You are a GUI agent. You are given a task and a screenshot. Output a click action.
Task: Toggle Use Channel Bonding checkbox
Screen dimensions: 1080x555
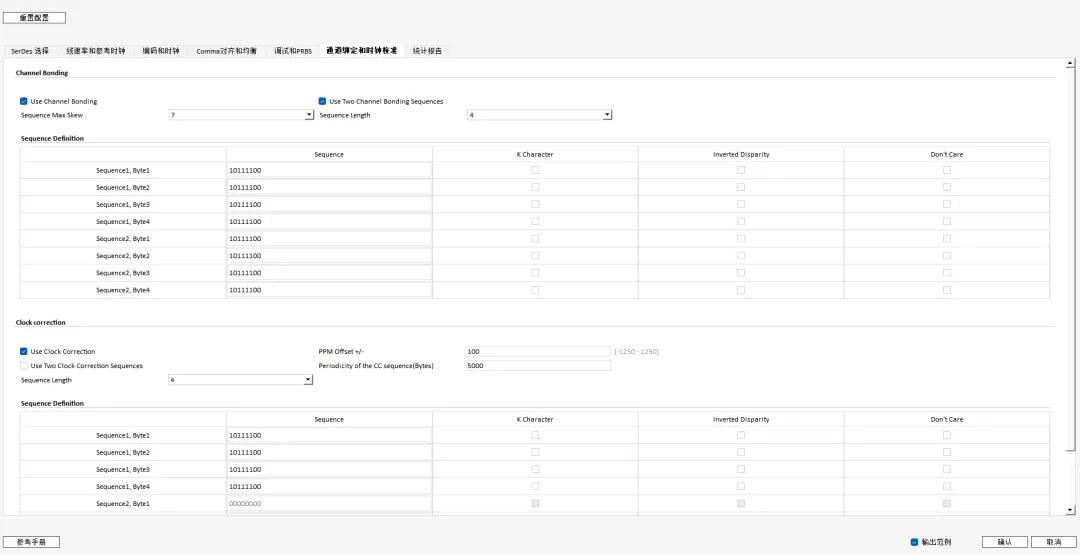[x=23, y=101]
